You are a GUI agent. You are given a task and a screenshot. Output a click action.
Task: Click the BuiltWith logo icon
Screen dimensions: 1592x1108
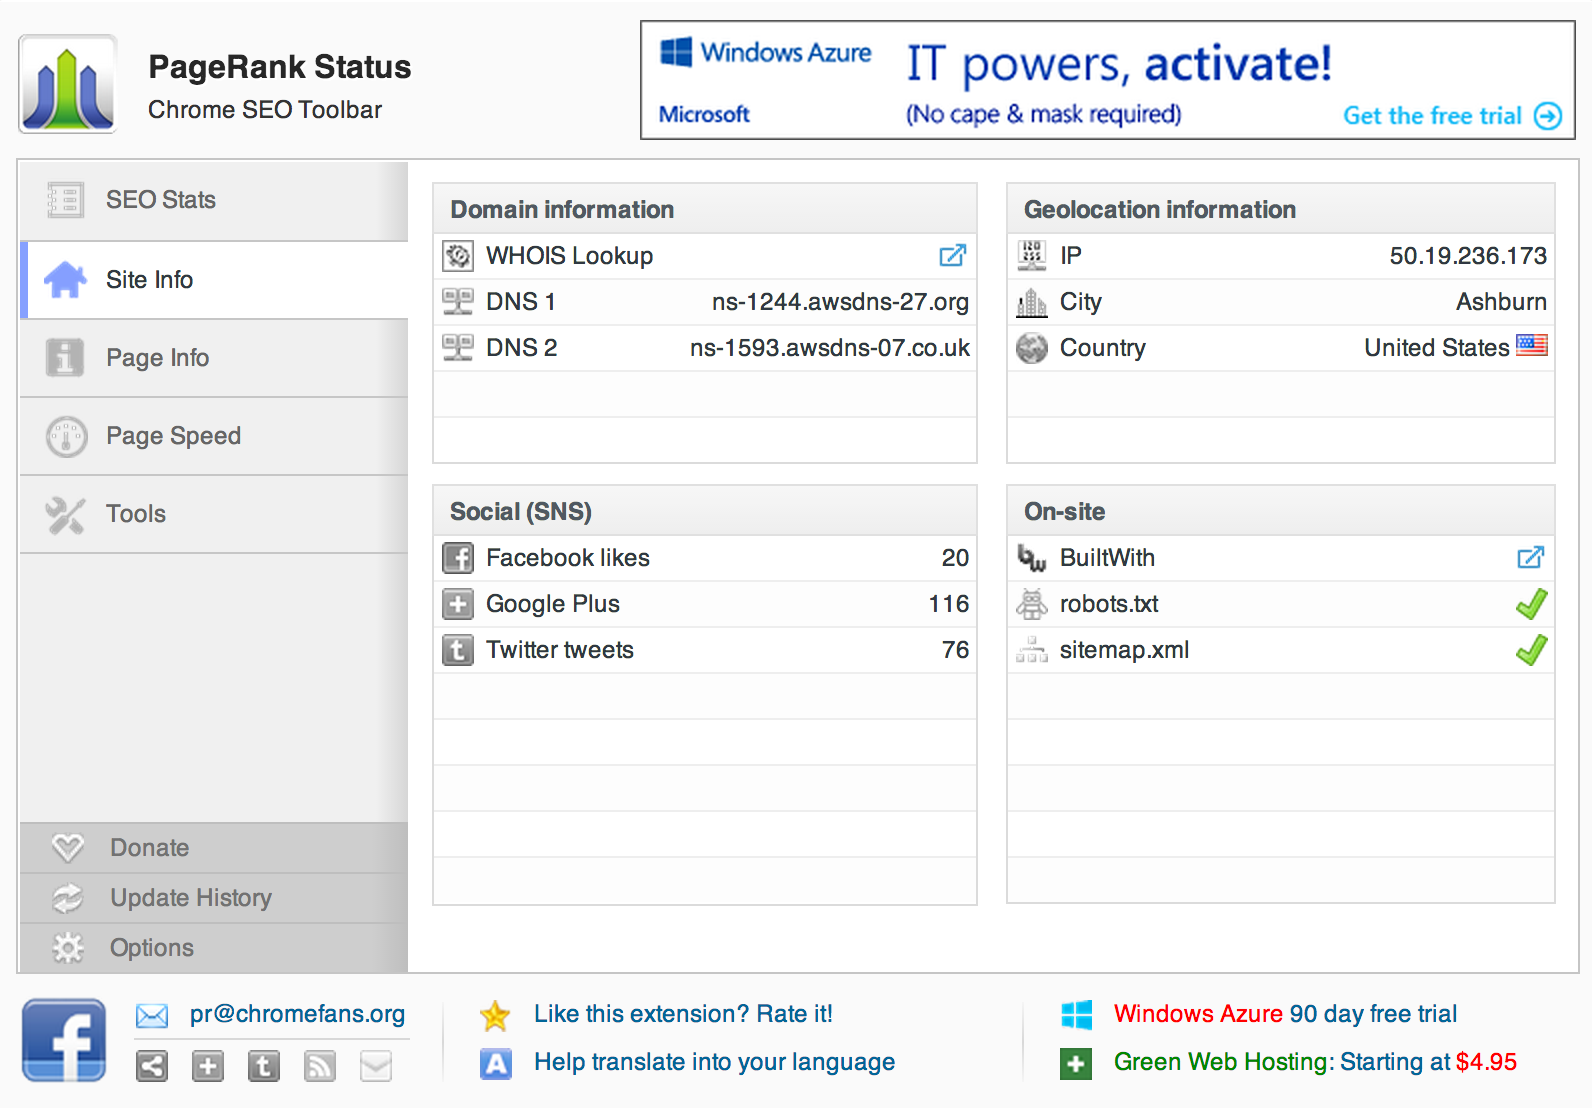click(x=1031, y=558)
